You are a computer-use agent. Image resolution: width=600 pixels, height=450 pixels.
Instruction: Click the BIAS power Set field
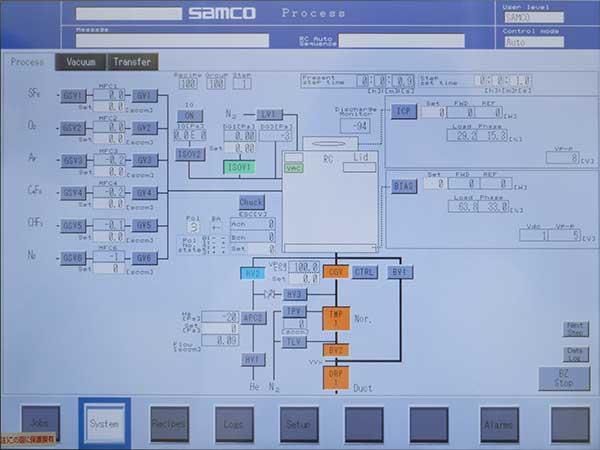pyautogui.click(x=434, y=184)
